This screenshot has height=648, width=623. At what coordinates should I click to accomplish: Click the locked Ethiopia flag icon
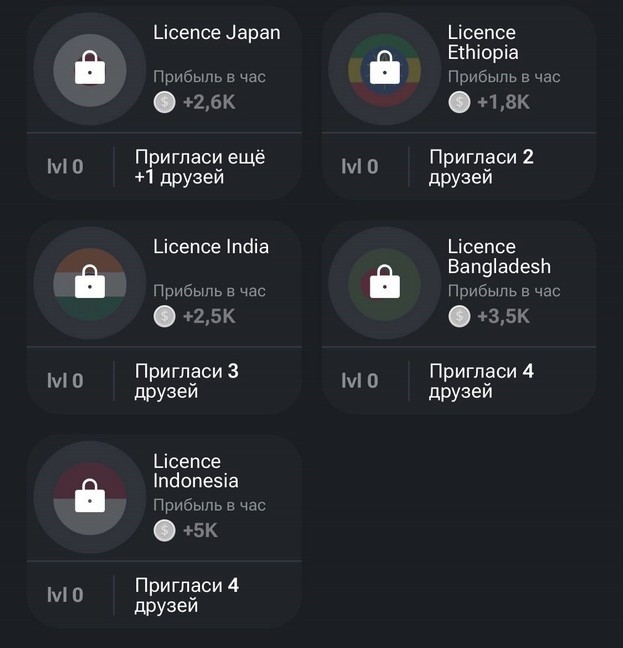click(x=384, y=69)
